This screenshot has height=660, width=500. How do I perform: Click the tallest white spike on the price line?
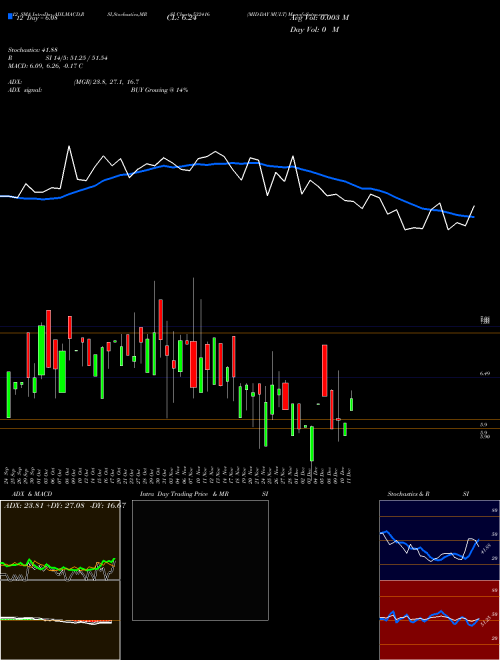[69, 146]
